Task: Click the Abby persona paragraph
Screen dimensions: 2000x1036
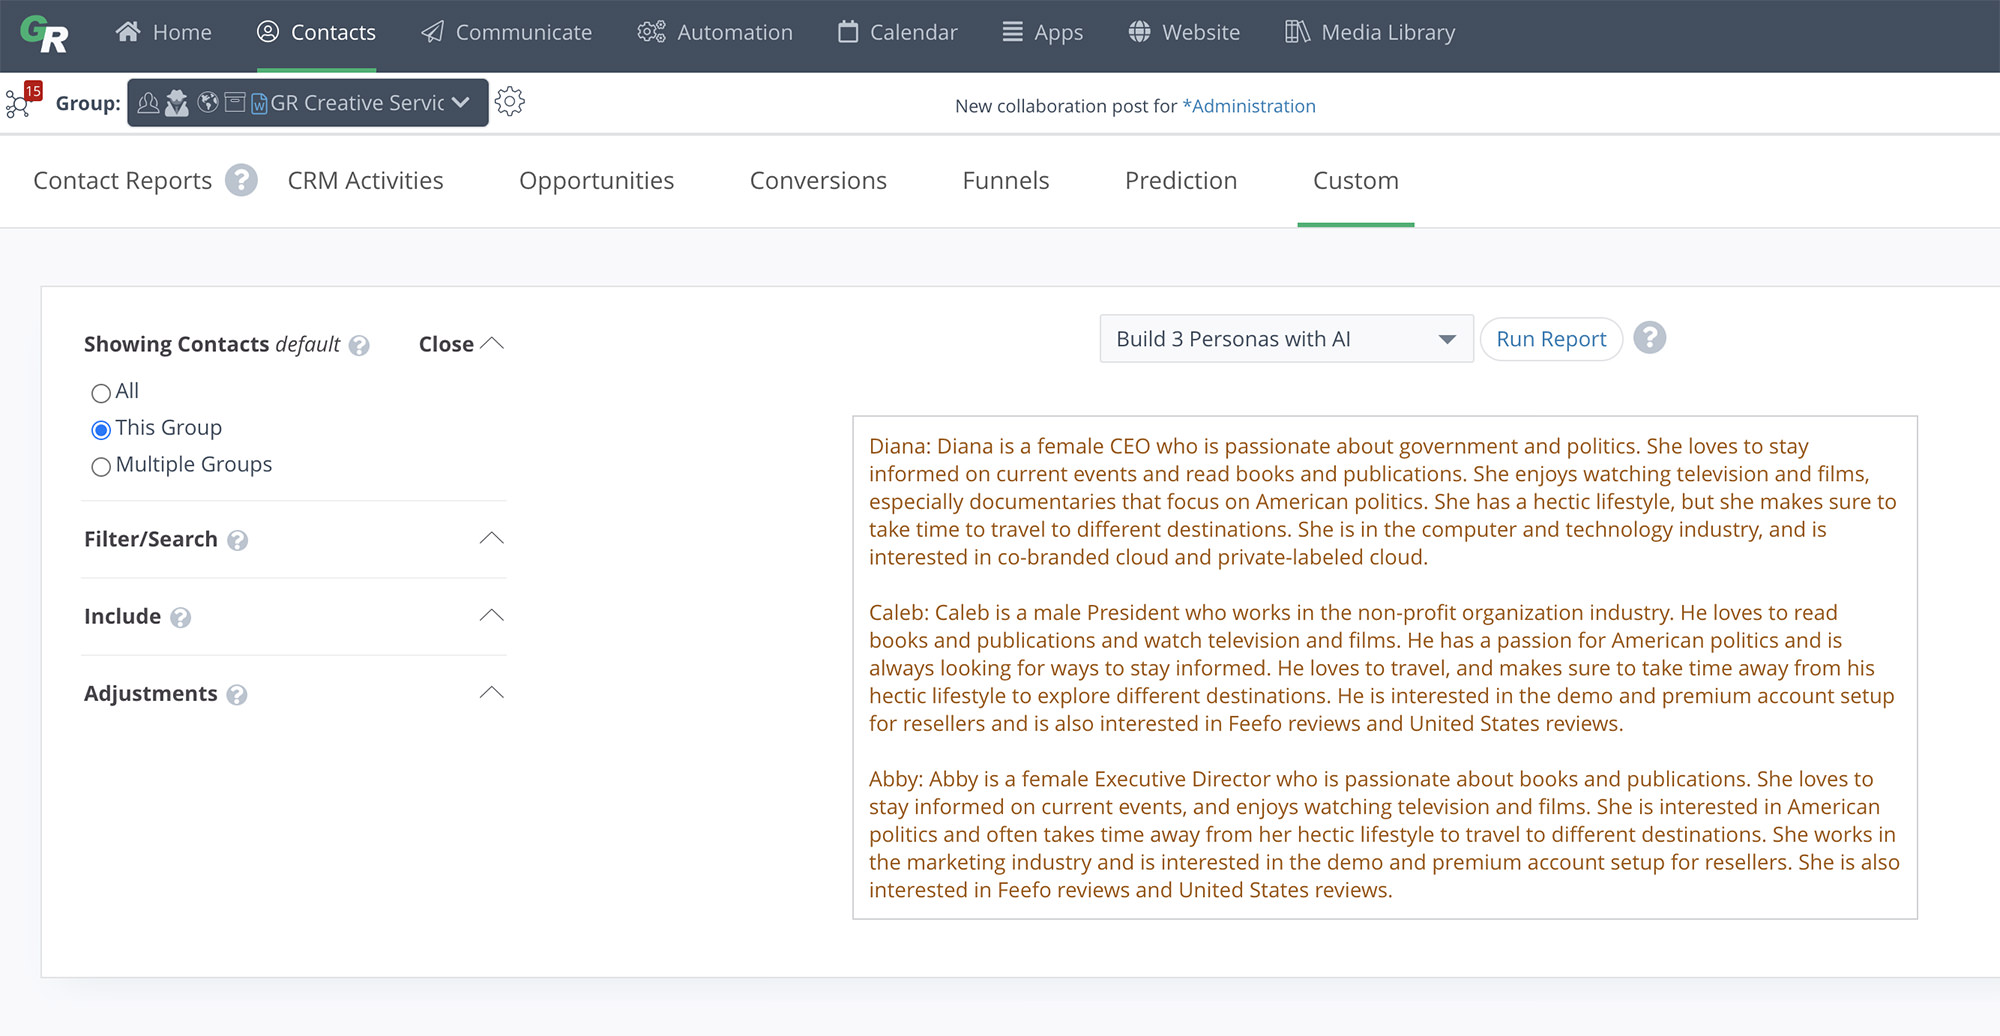Action: (x=1384, y=834)
